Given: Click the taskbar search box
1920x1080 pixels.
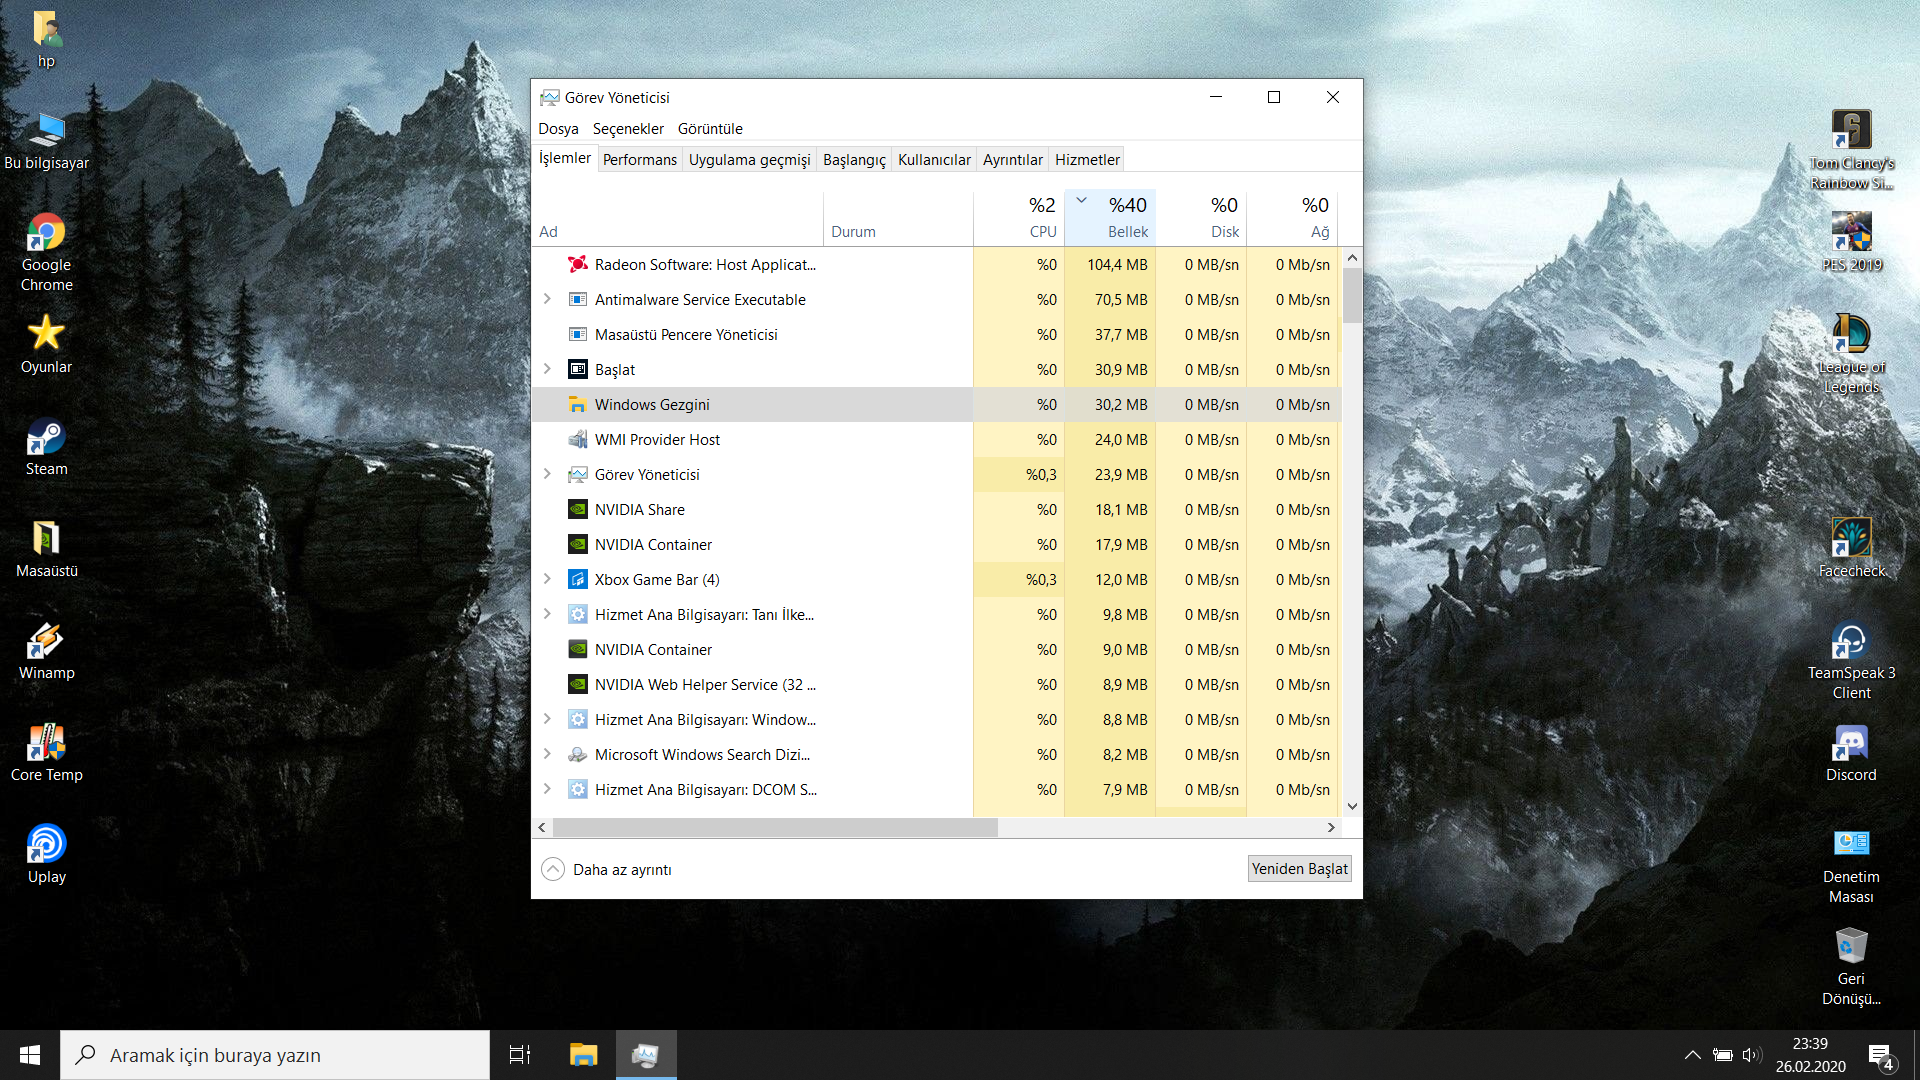Looking at the screenshot, I should 275,1055.
